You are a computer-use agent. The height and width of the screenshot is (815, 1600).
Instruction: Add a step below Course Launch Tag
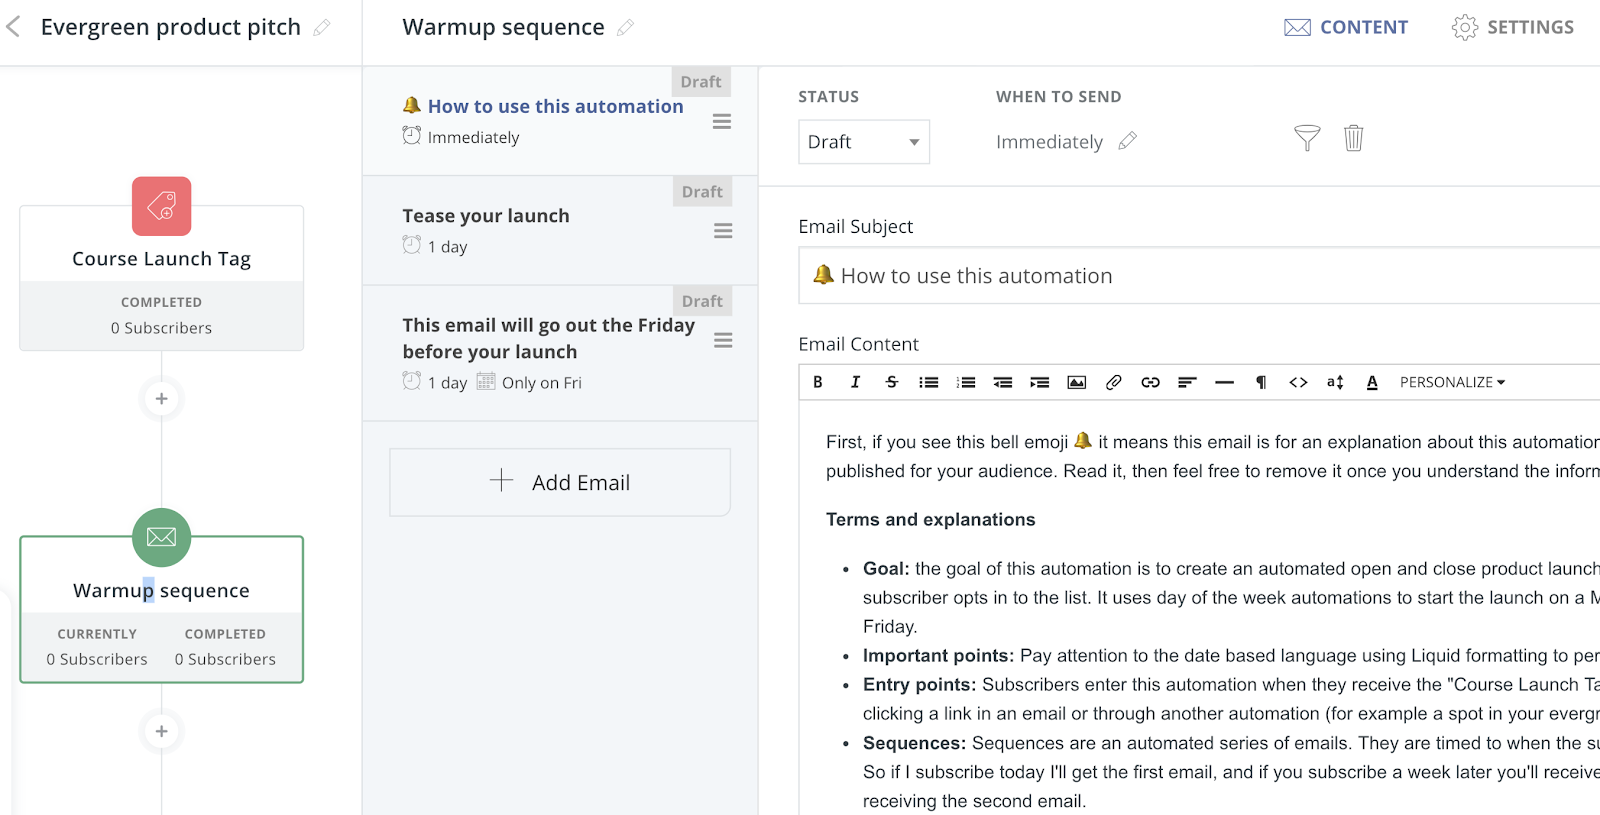tap(161, 399)
